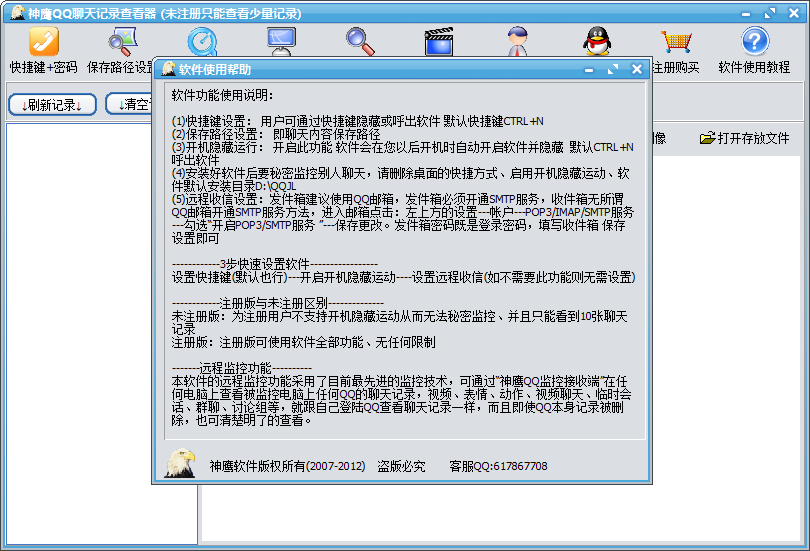Open the 快捷键+密码 hotkey settings icon
810x551 pixels.
tap(43, 41)
